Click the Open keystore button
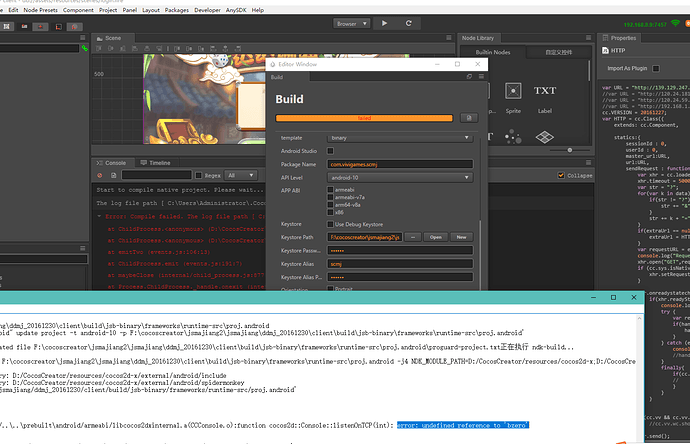 coord(436,237)
